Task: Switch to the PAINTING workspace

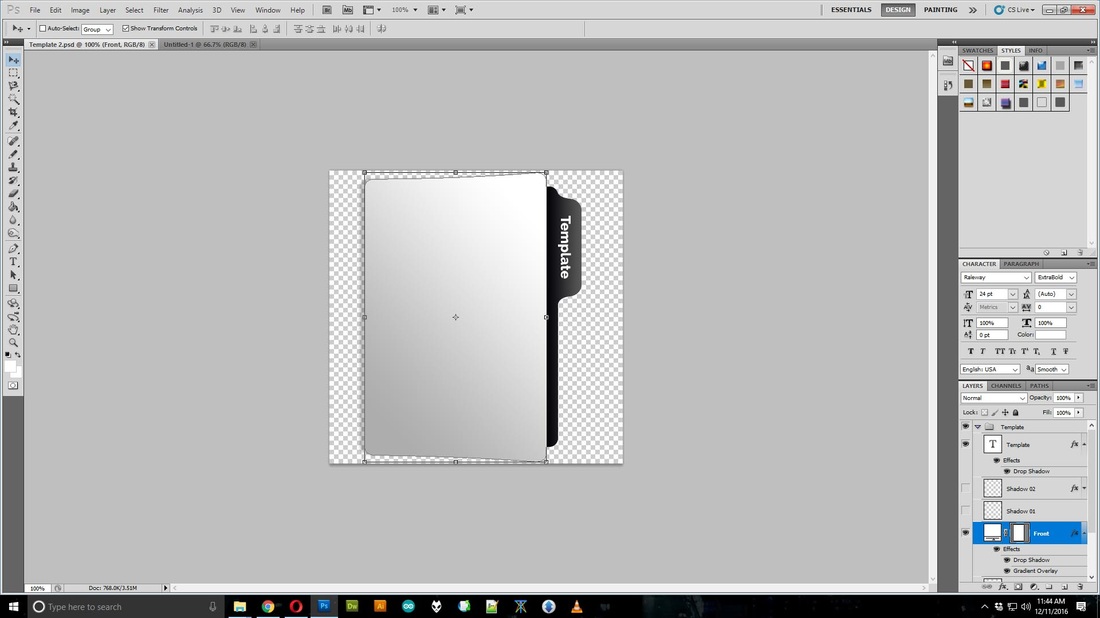Action: coord(941,9)
